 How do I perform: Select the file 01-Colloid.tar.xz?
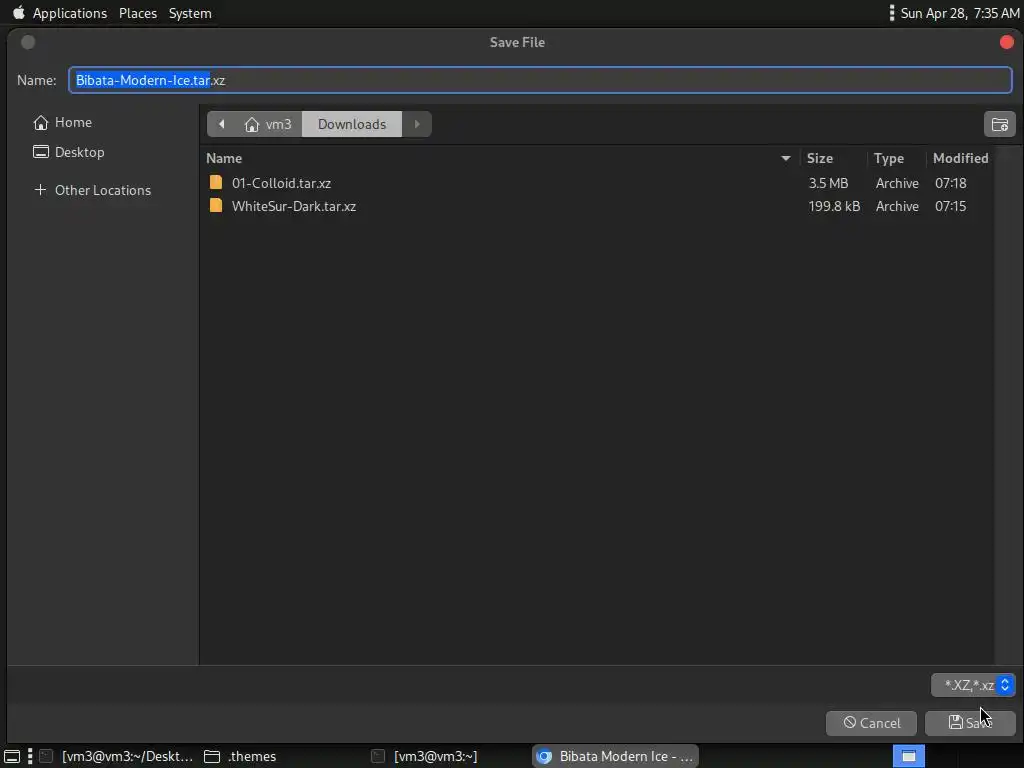coord(281,183)
